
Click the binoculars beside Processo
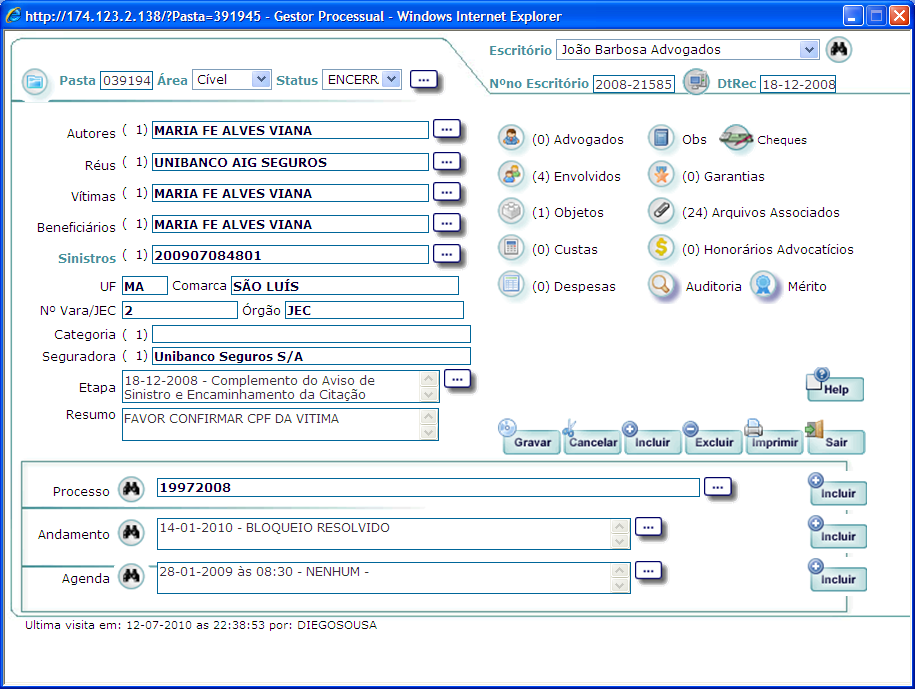coord(131,489)
